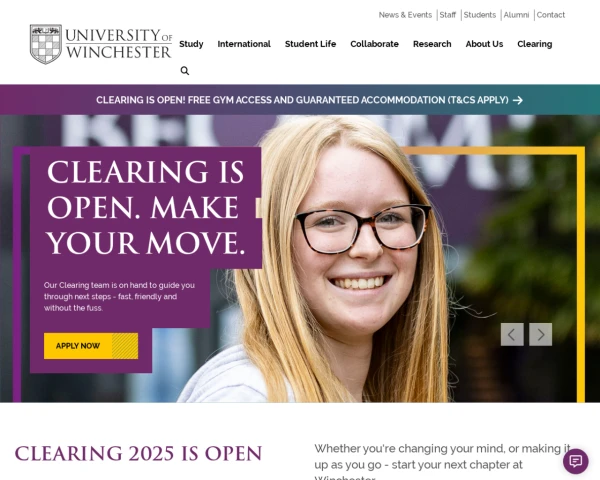Open the site search magnifier icon
This screenshot has height=480, width=600.
(184, 71)
